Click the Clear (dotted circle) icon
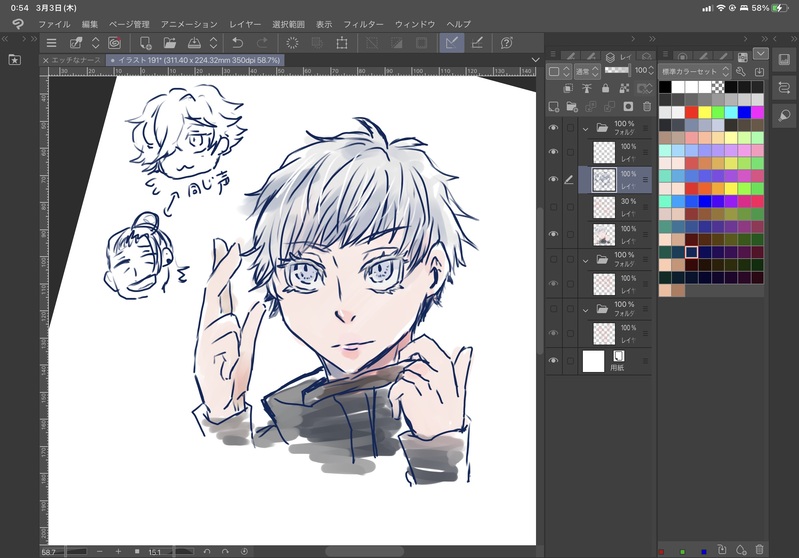 [292, 43]
